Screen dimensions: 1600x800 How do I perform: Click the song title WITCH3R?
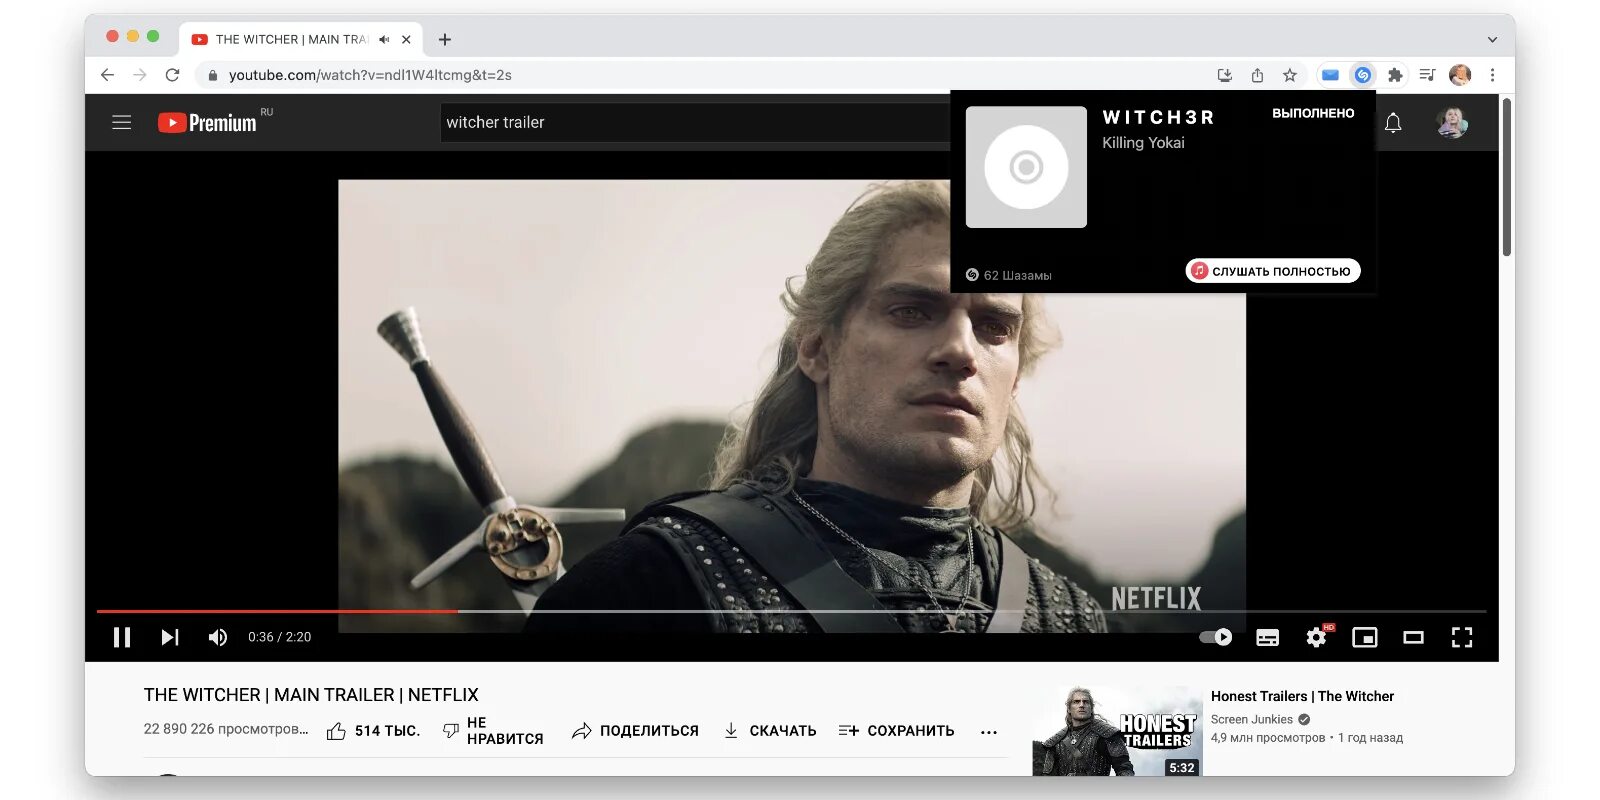click(1158, 117)
